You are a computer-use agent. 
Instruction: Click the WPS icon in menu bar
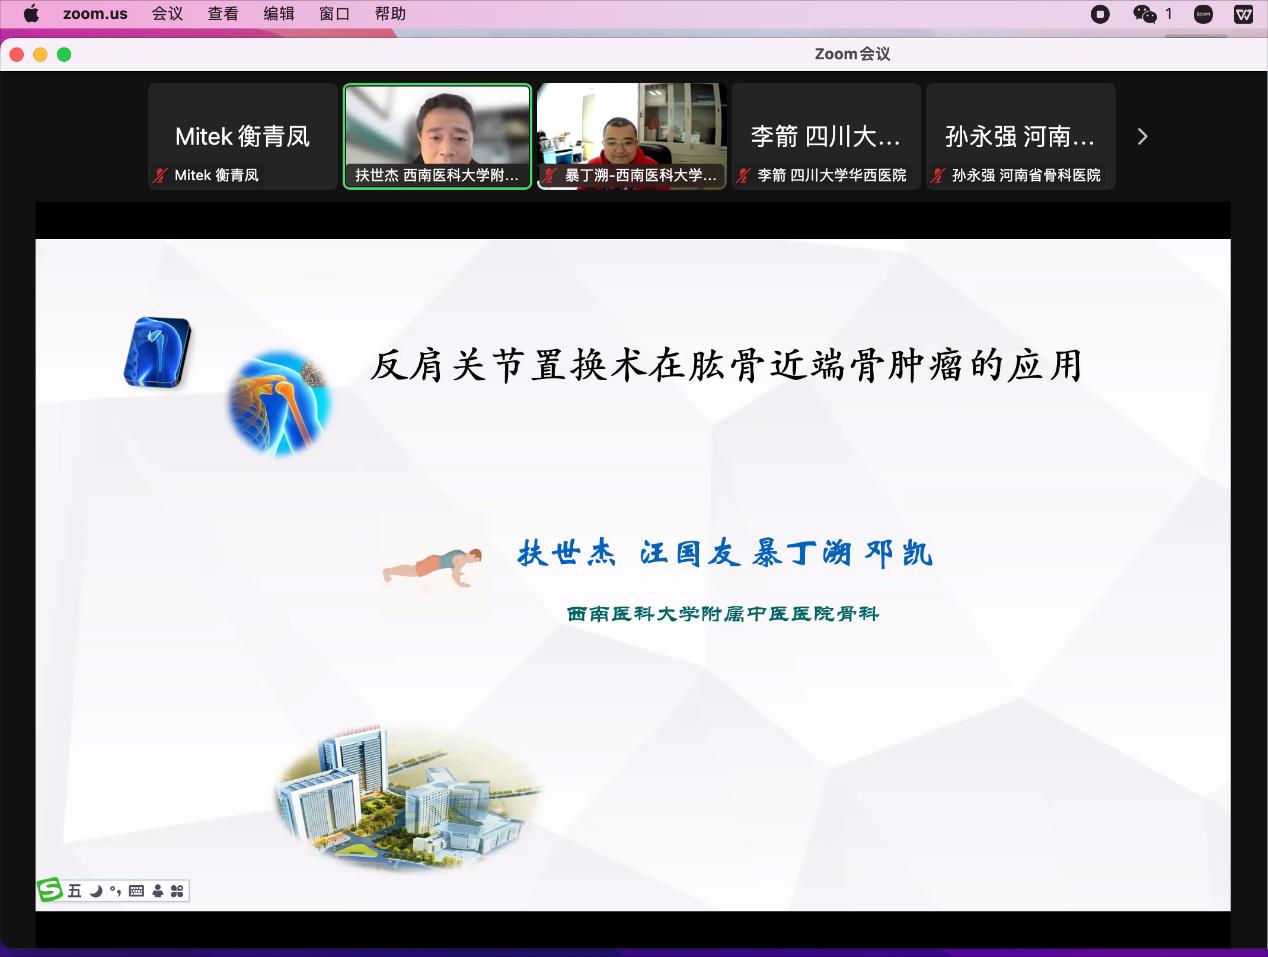[1244, 14]
